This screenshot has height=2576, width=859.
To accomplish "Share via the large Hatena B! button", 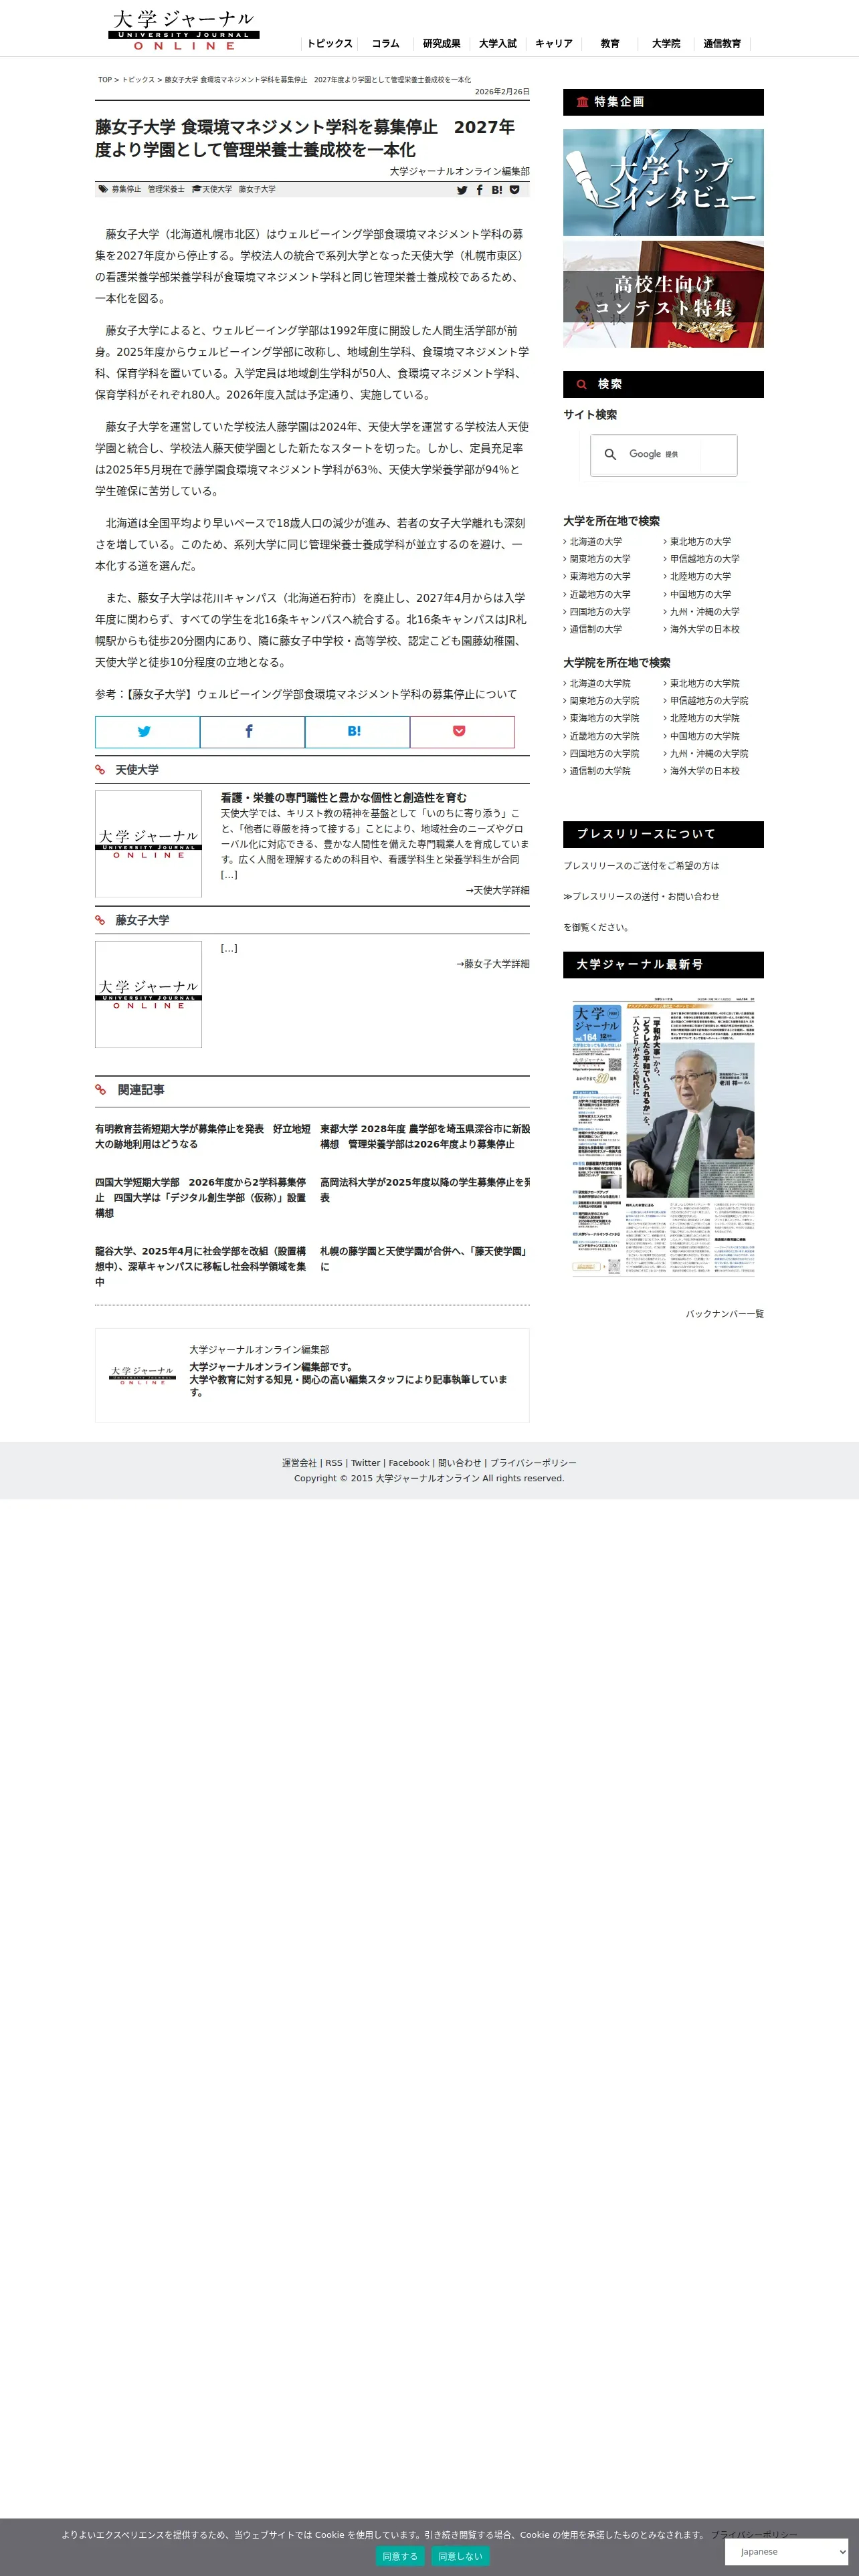I will coord(357,731).
